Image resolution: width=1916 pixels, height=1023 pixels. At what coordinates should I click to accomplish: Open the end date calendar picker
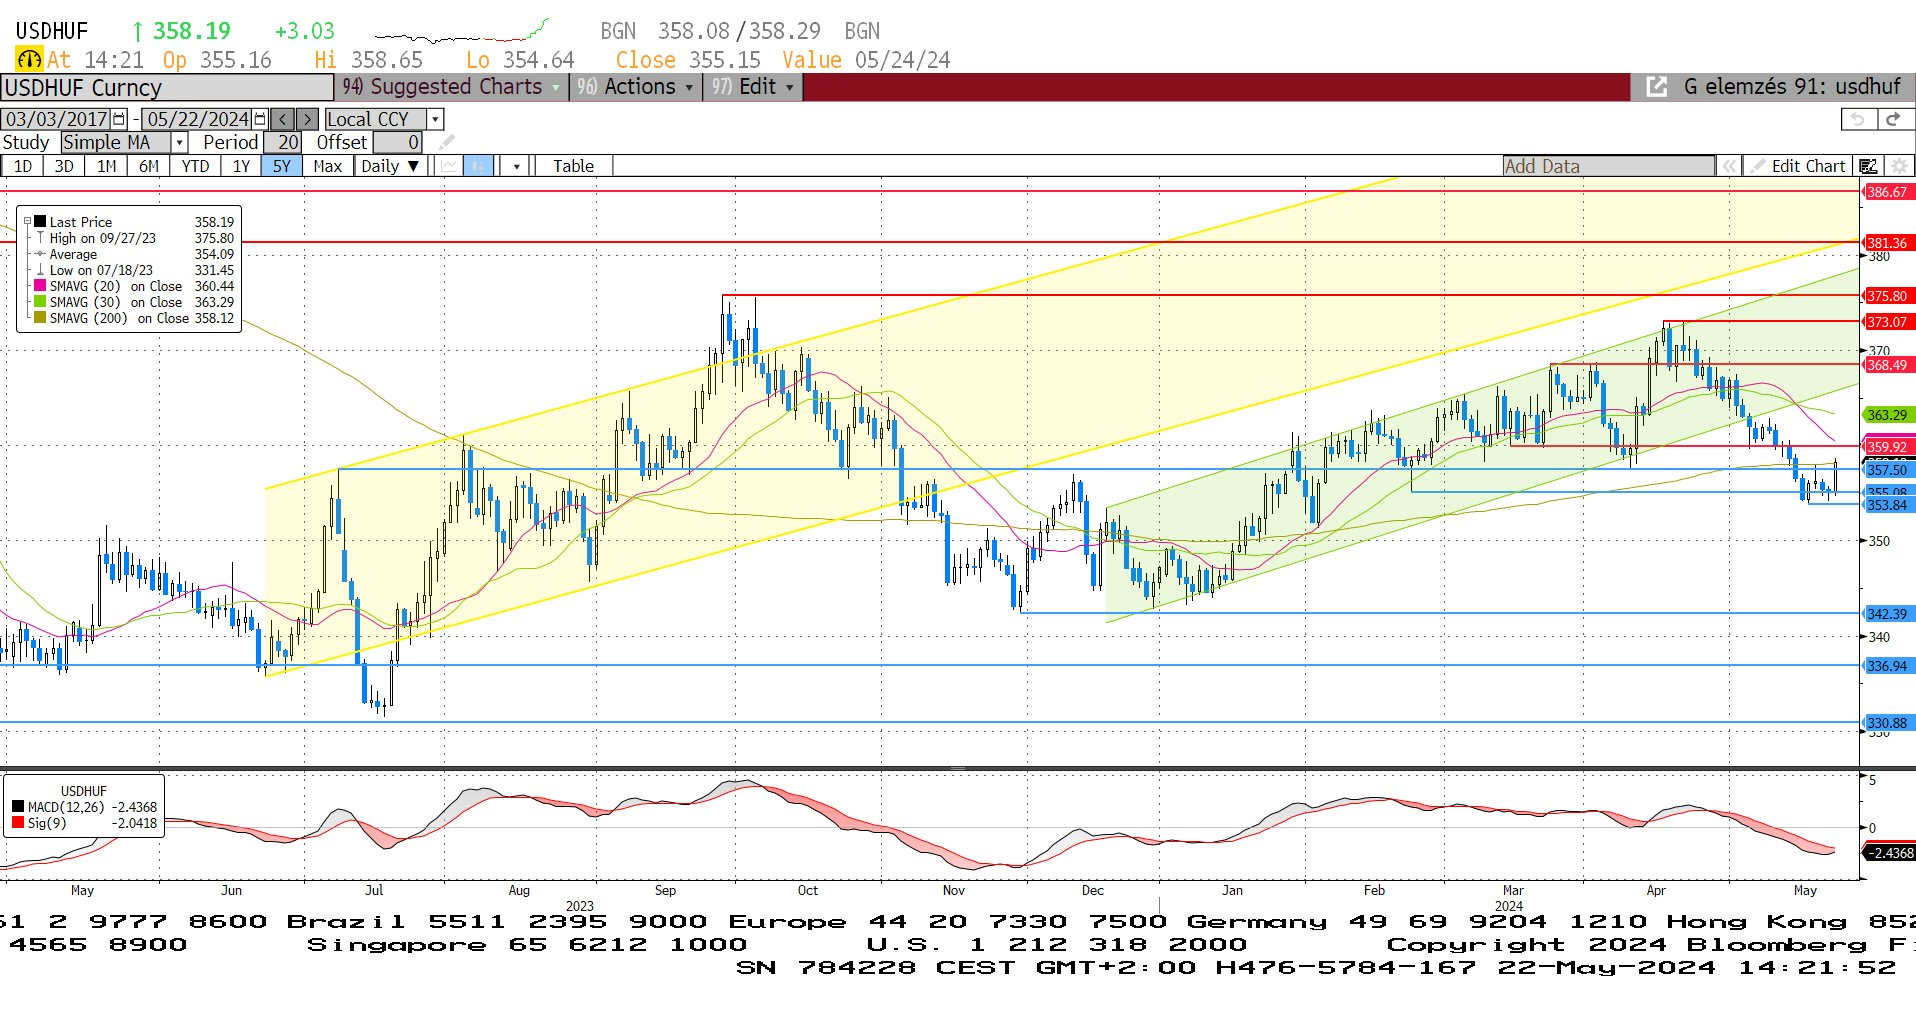[261, 119]
